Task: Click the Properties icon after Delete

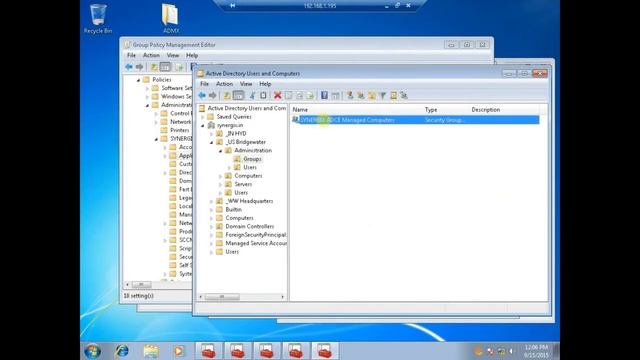Action: [289, 96]
